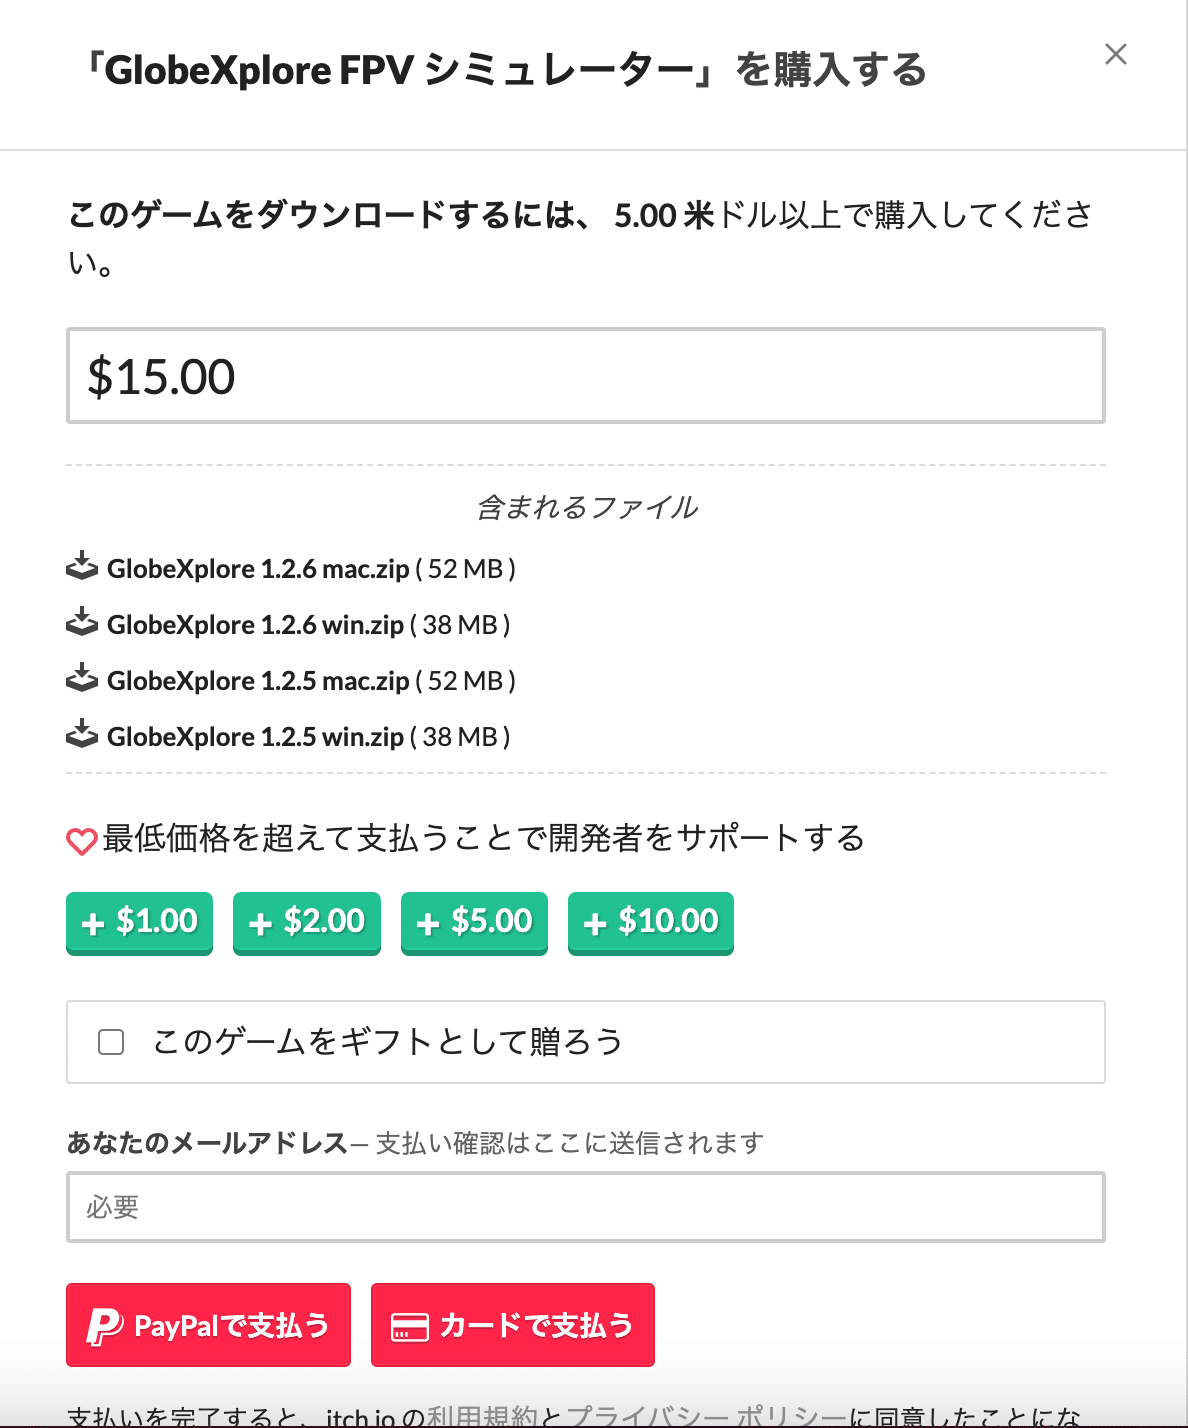Image resolution: width=1188 pixels, height=1428 pixels.
Task: Focus the $15.00 price input field
Action: point(586,376)
